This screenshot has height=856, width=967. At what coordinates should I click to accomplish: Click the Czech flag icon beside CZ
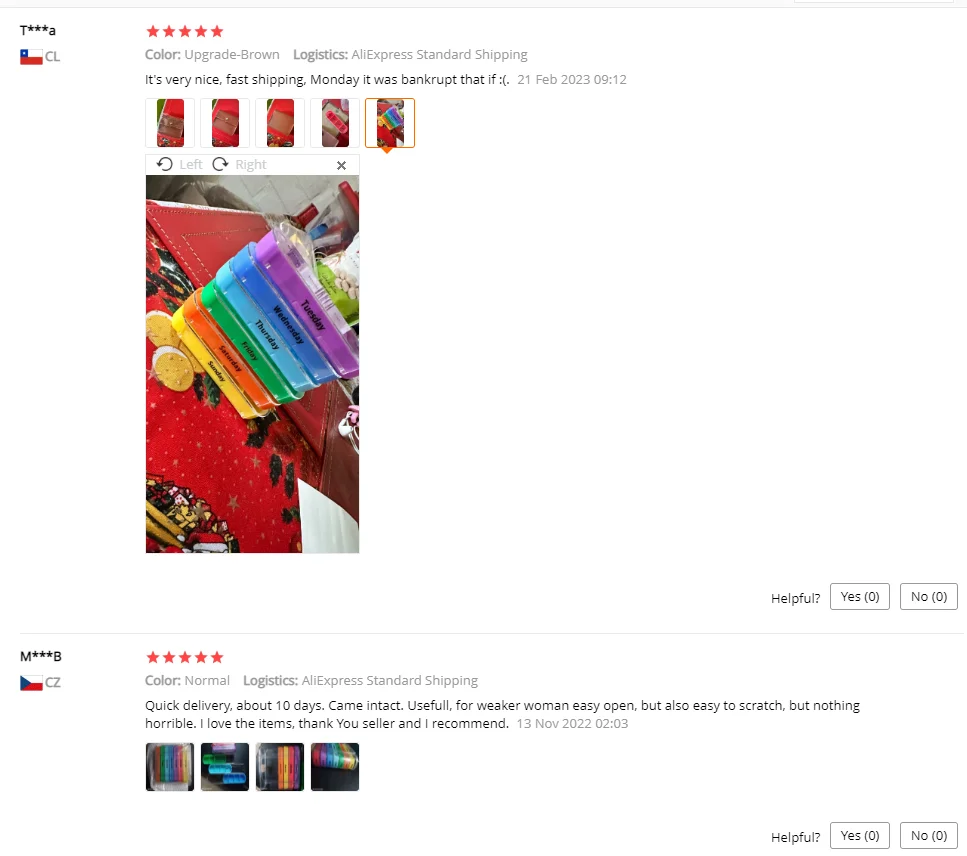pos(31,683)
